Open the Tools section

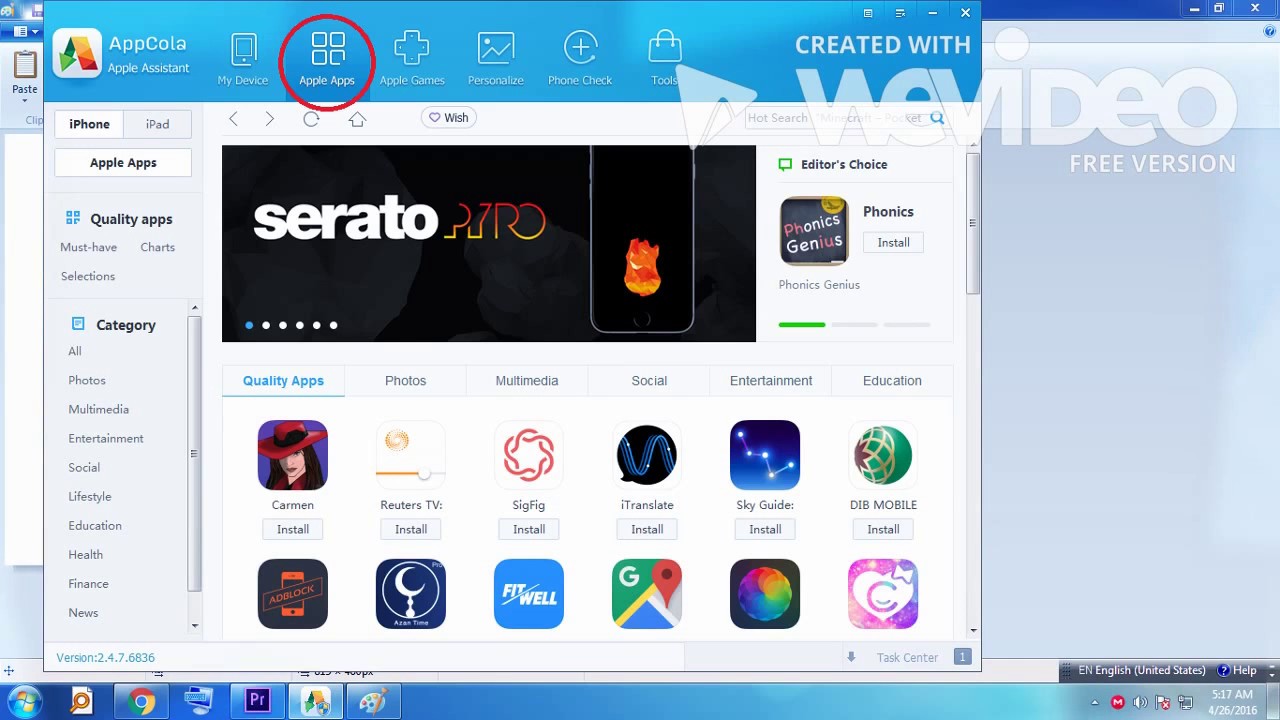tap(664, 59)
